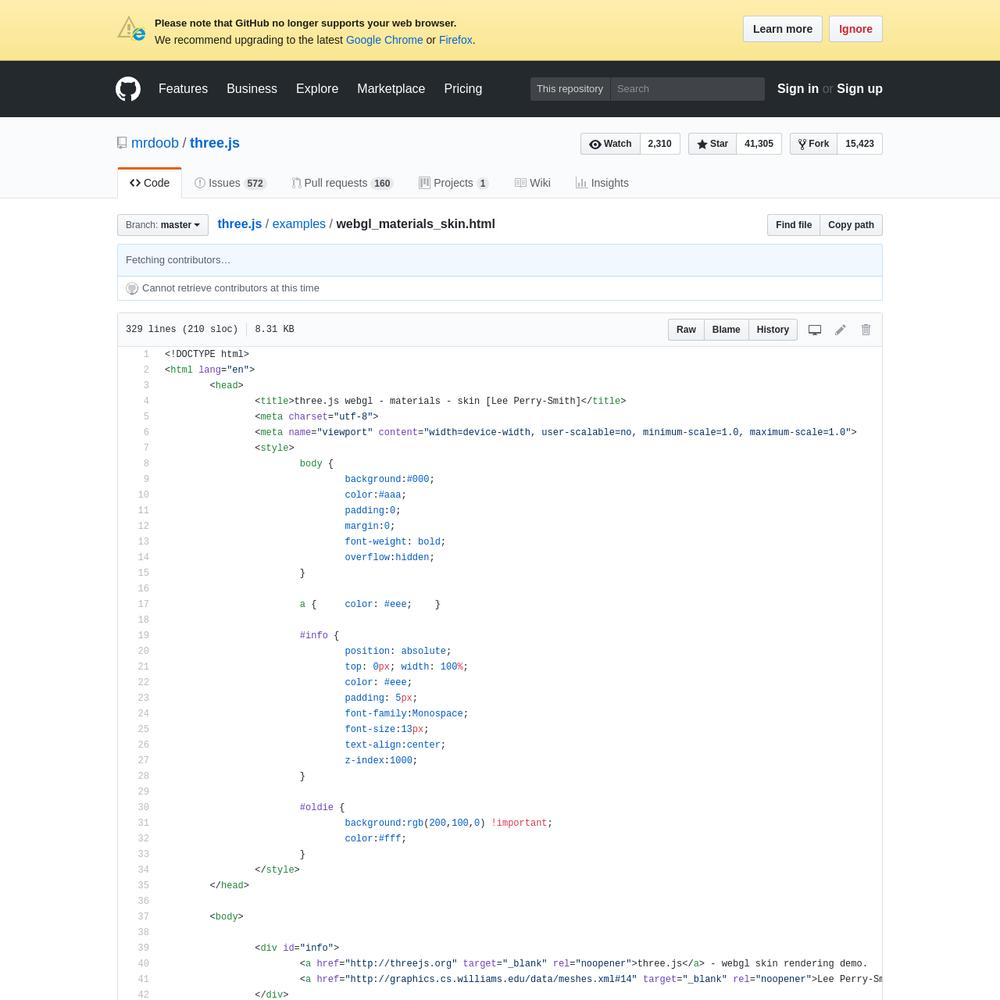Screen dimensions: 1000x1000
Task: Select line number 19 in the code
Action: pyautogui.click(x=143, y=635)
